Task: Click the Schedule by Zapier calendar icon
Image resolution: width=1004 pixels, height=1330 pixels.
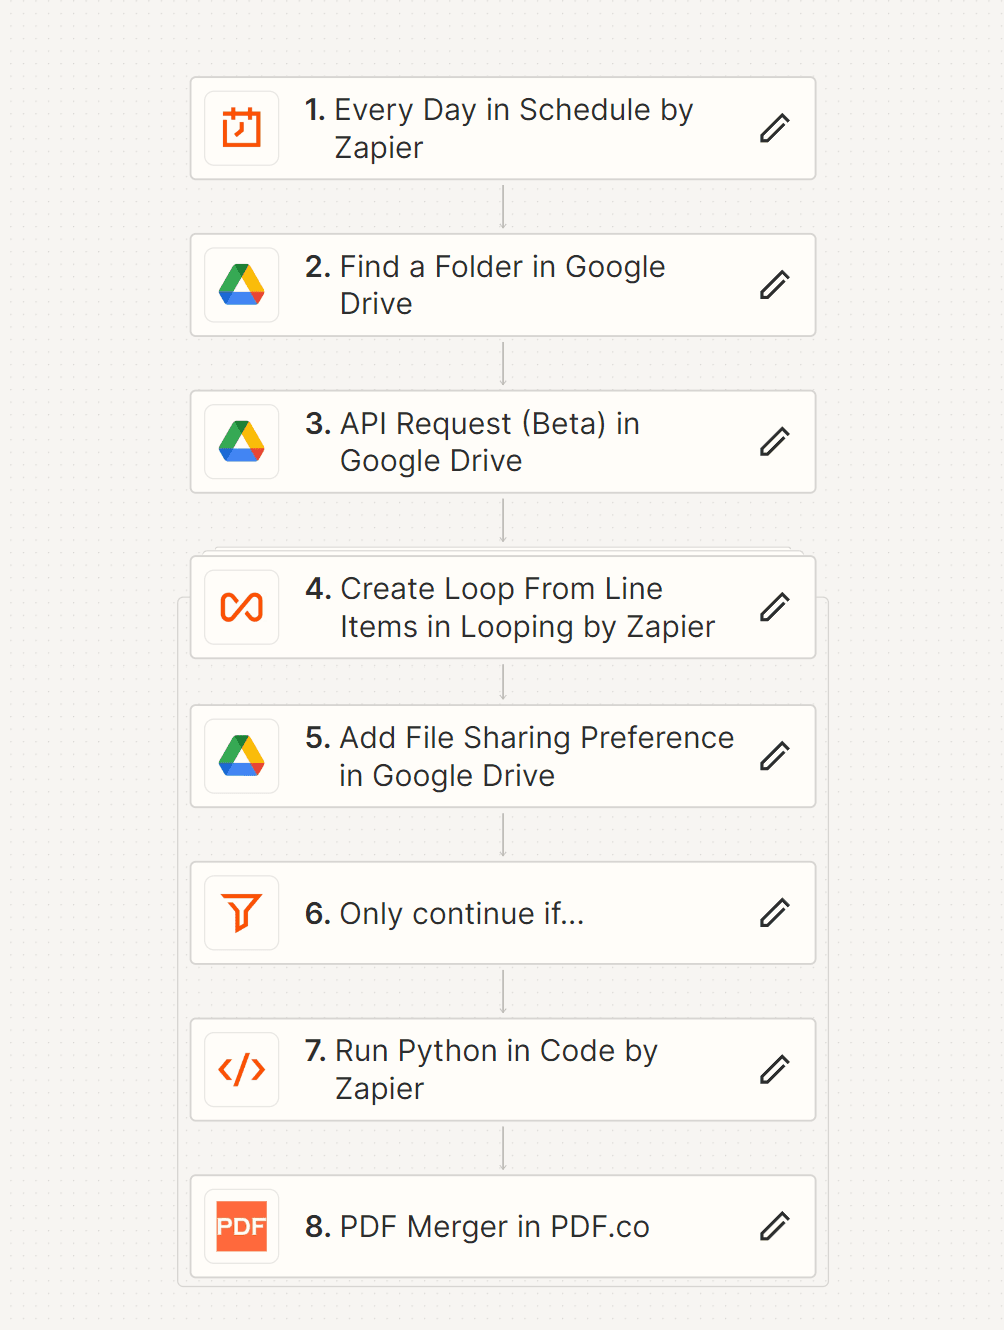Action: tap(241, 128)
